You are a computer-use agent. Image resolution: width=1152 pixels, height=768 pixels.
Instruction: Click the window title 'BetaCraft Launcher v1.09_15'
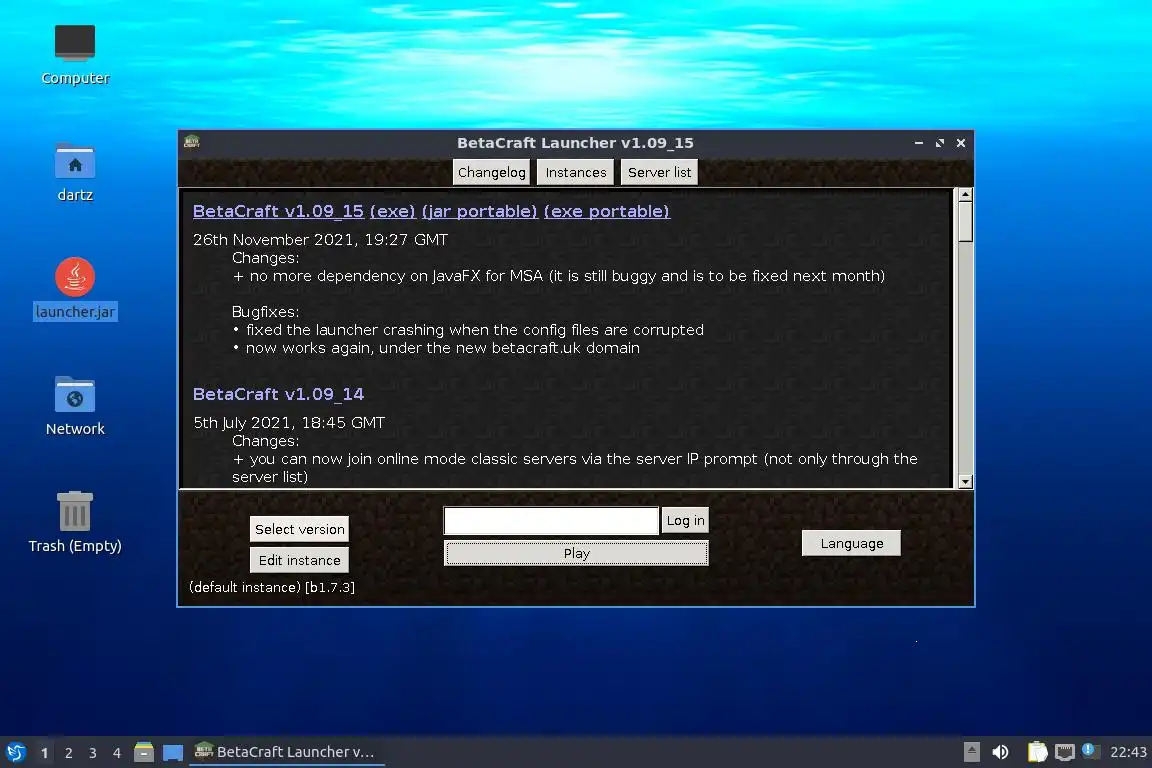pos(575,143)
